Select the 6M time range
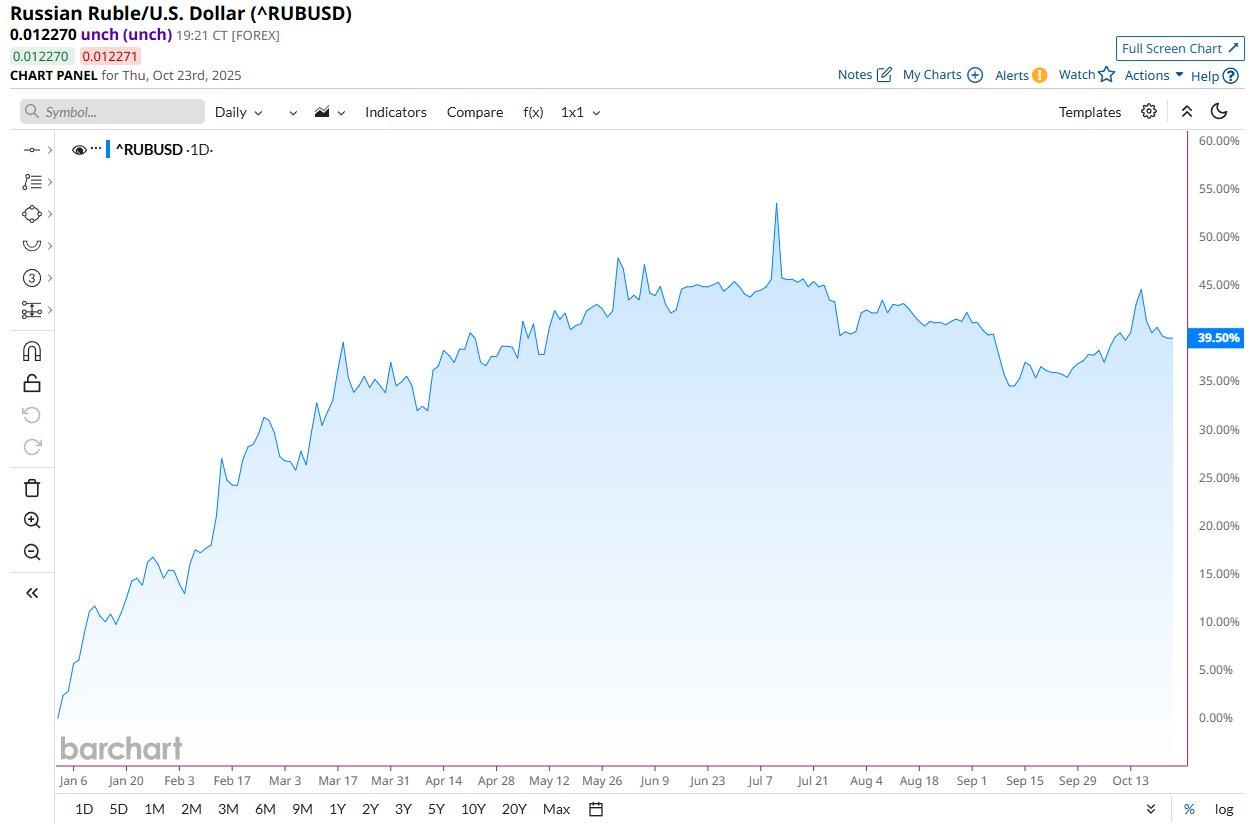The height and width of the screenshot is (825, 1248). [x=265, y=809]
